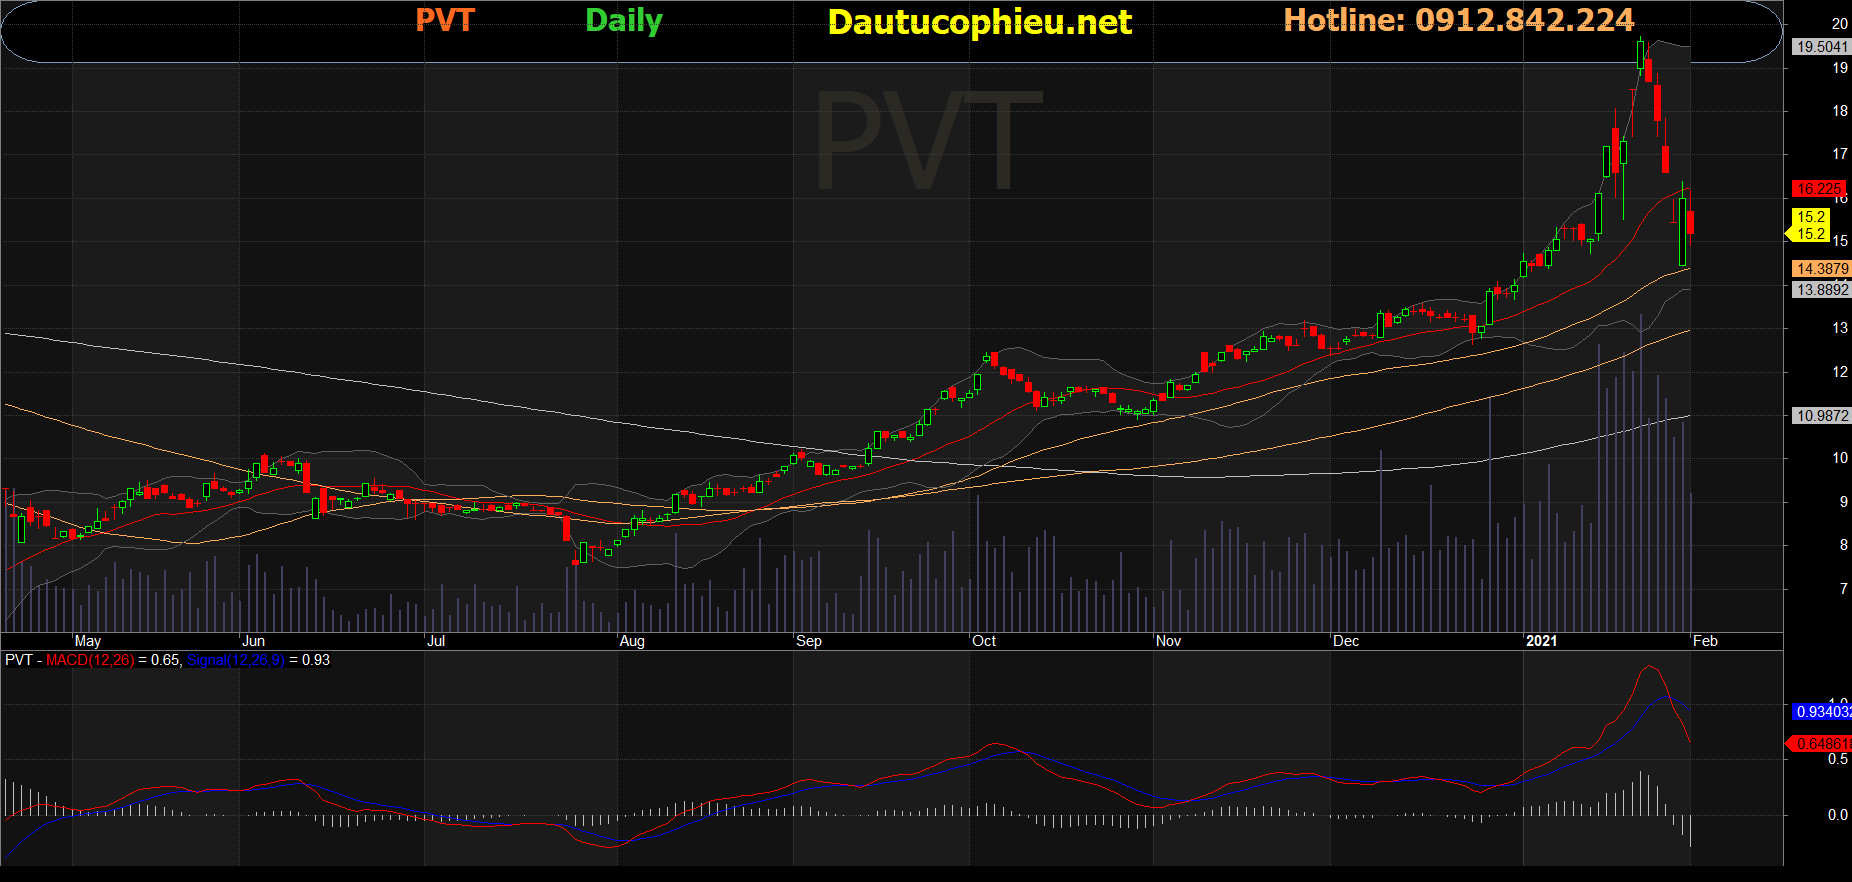Click the 7 tick on the price axis
The width and height of the screenshot is (1852, 882).
tap(1844, 588)
